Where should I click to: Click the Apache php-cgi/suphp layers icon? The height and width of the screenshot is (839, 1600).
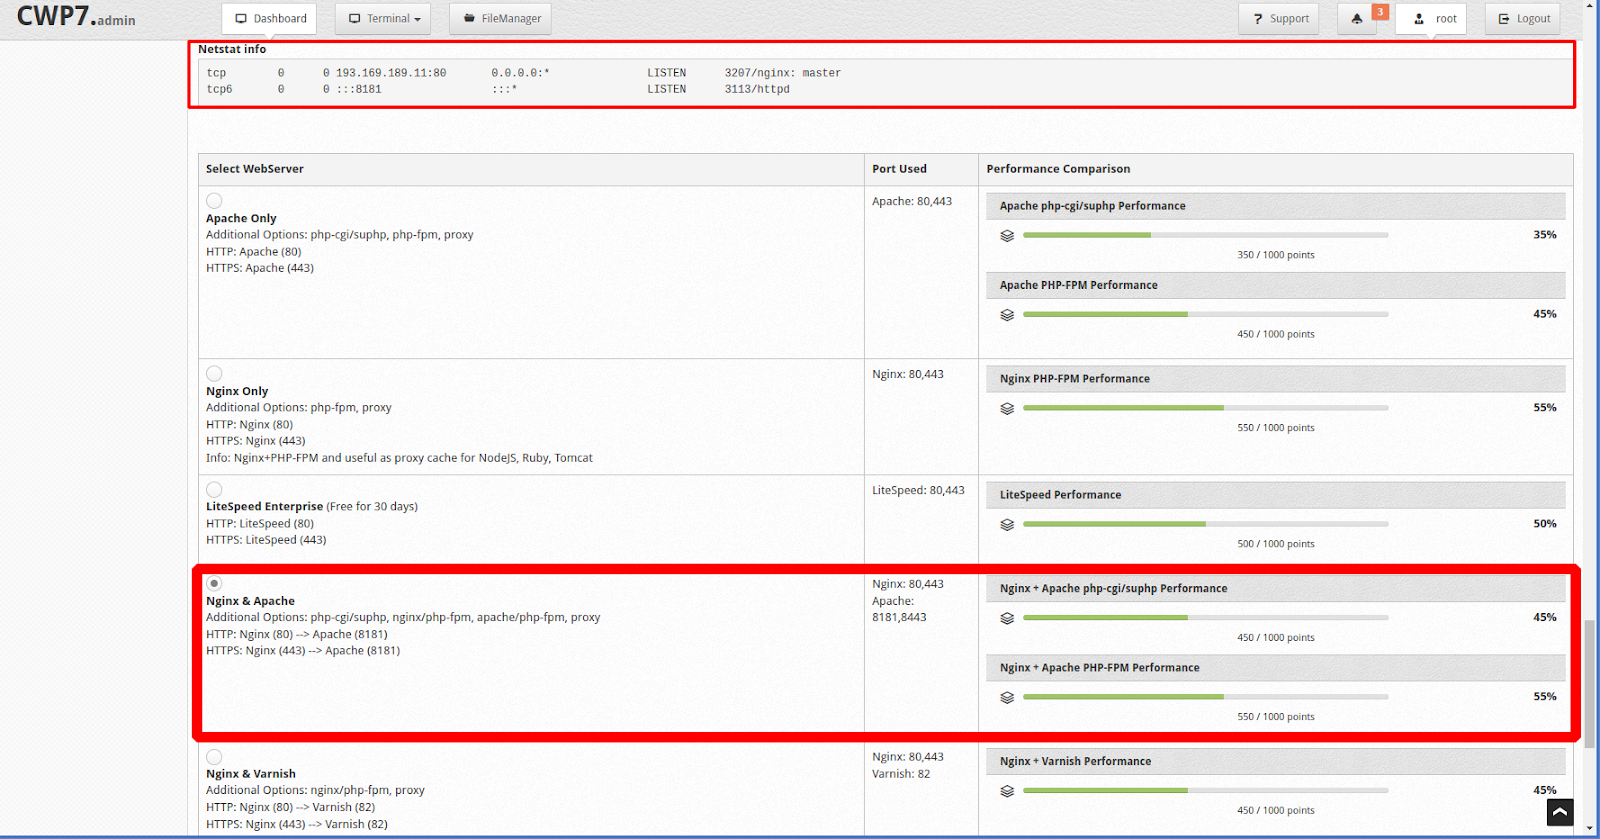point(1007,236)
